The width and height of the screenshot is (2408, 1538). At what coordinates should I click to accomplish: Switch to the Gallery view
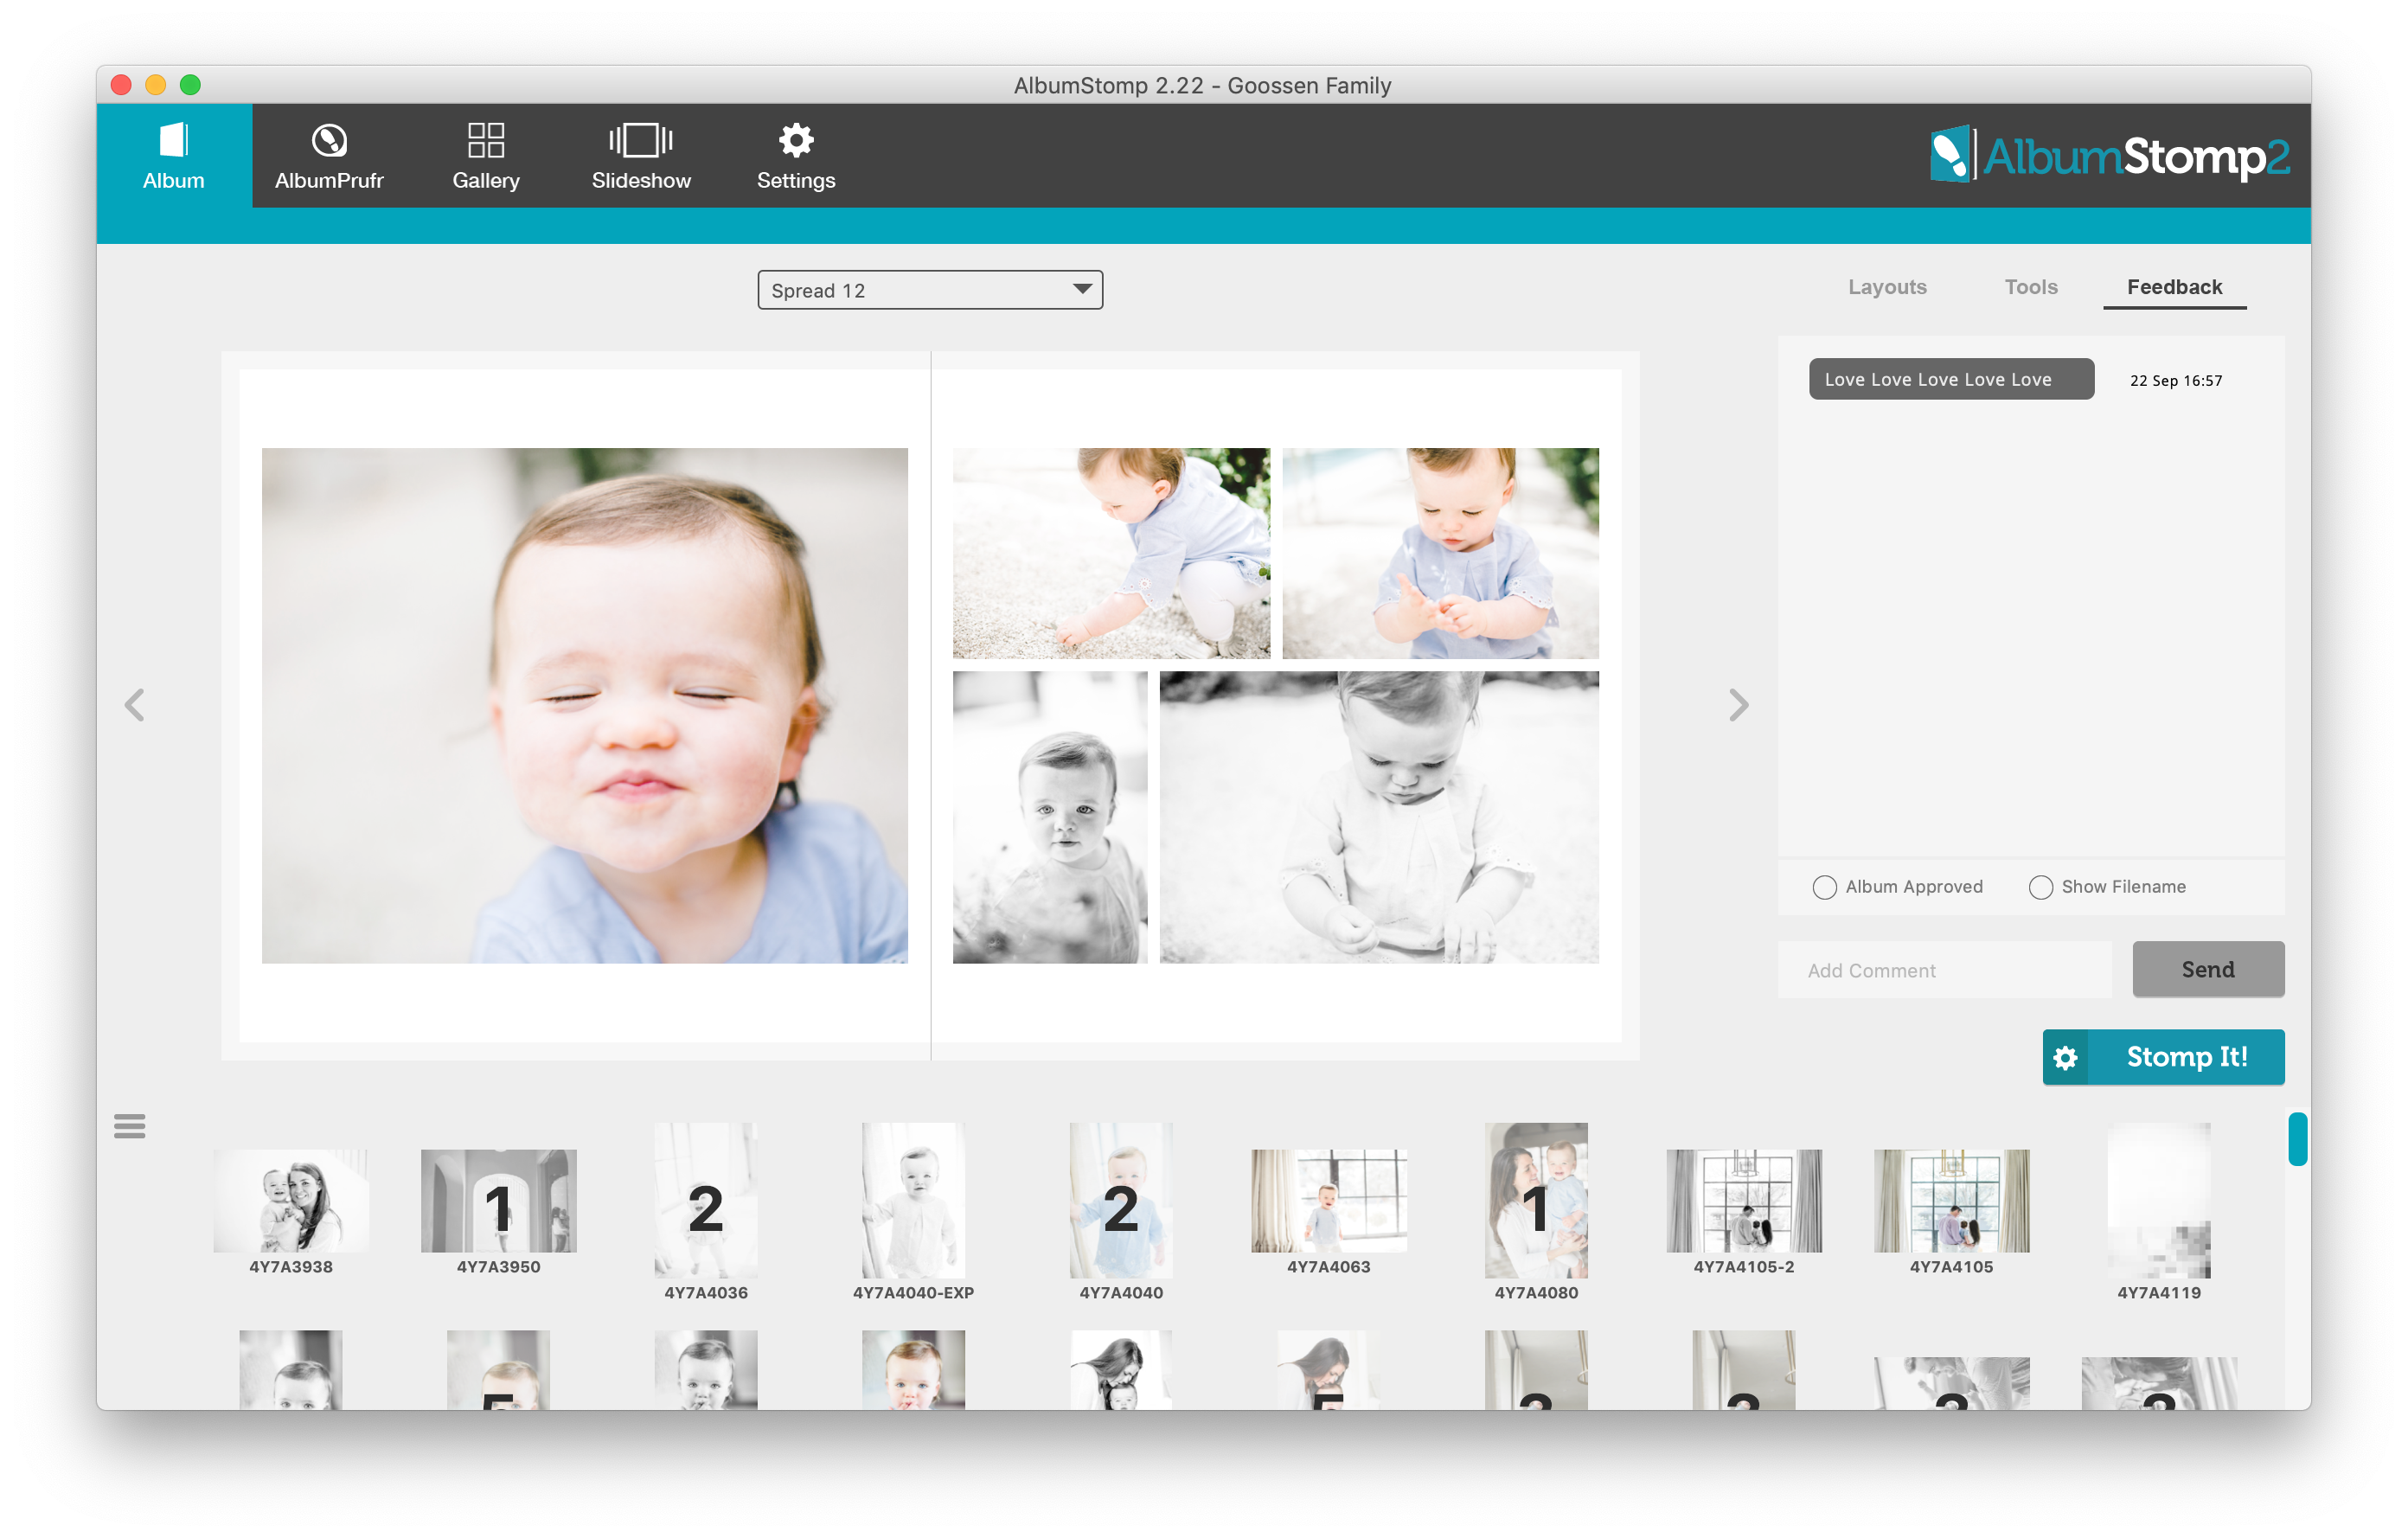pos(486,155)
